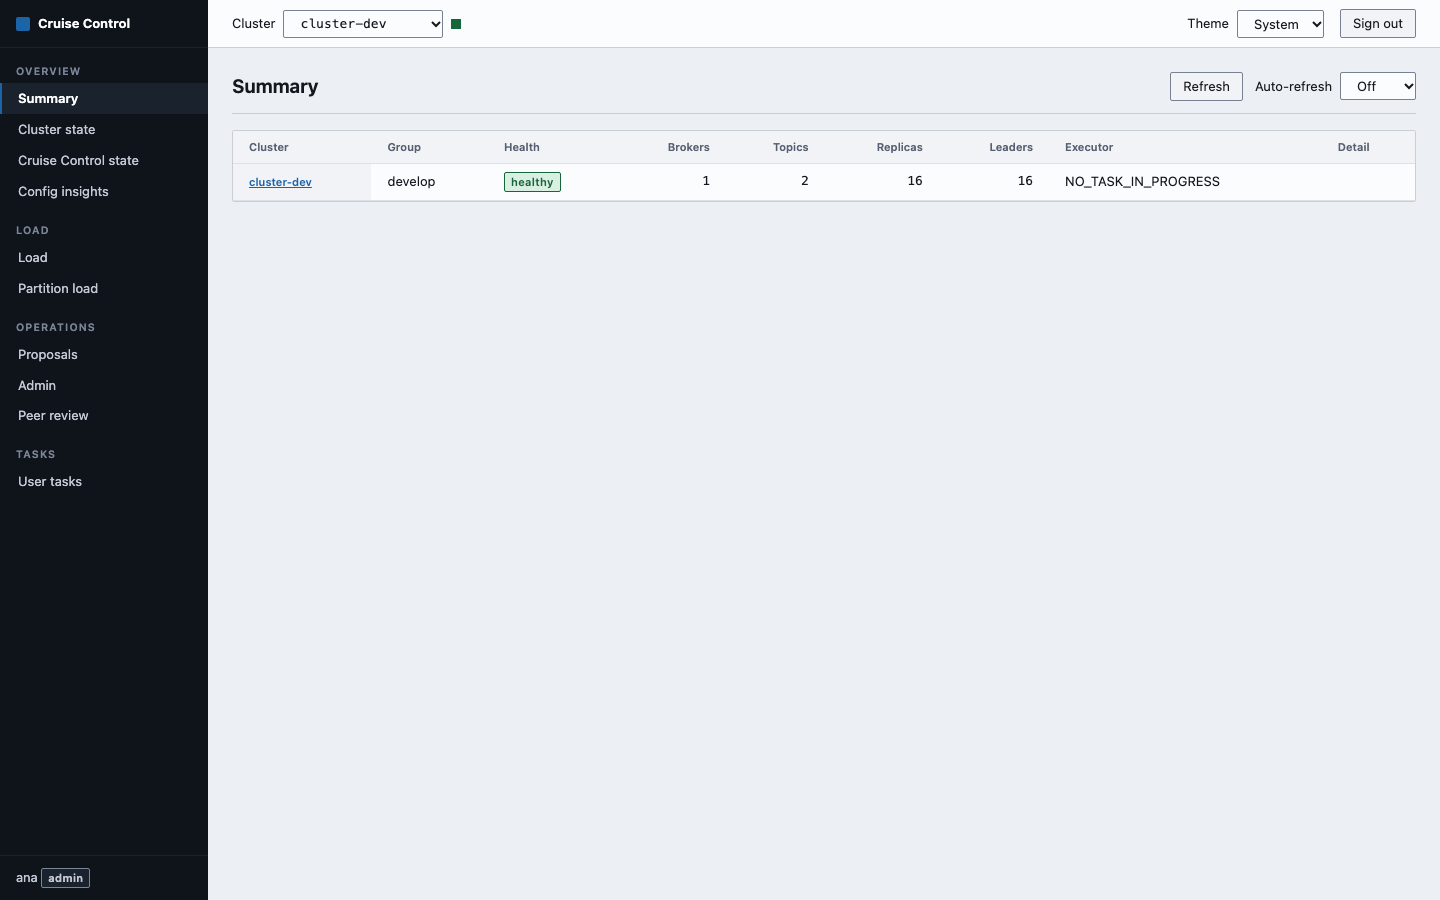
Task: Navigate to Load page
Action: pyautogui.click(x=104, y=257)
